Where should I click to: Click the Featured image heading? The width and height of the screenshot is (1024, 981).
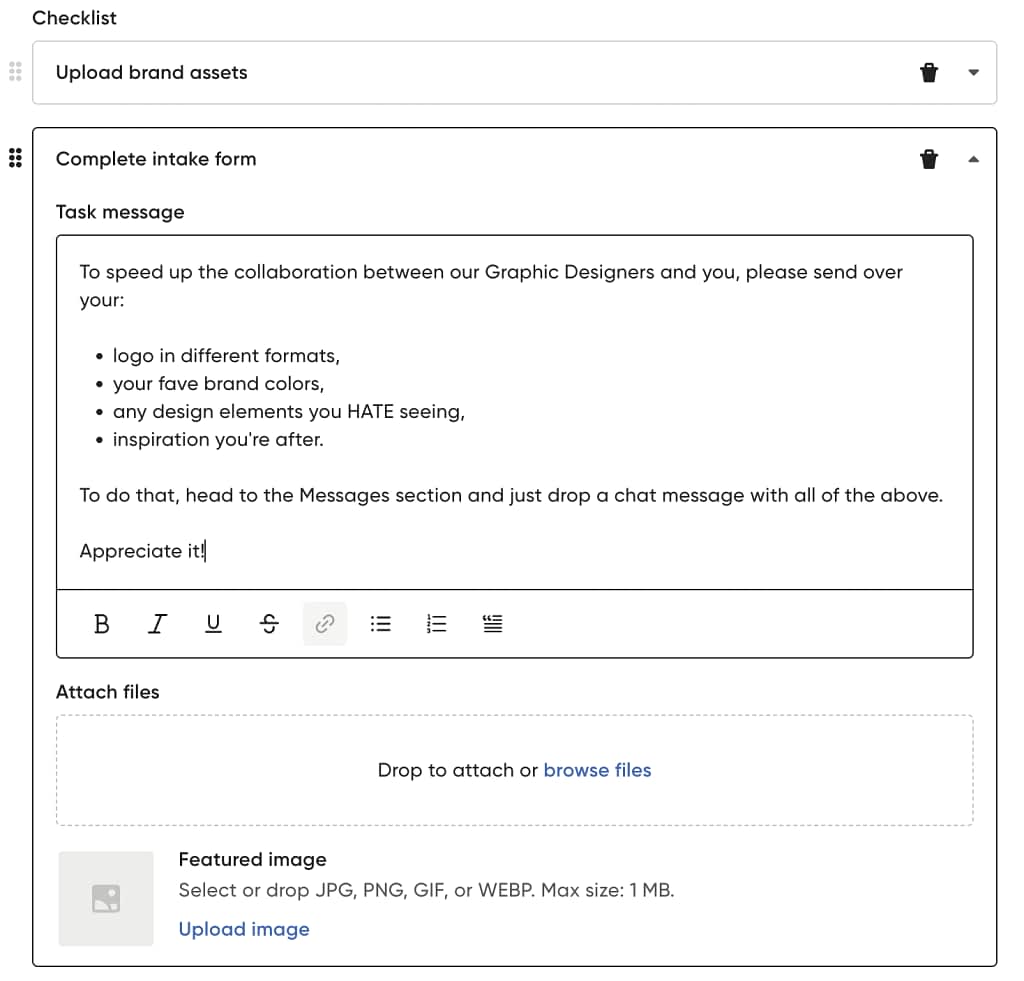click(x=253, y=860)
